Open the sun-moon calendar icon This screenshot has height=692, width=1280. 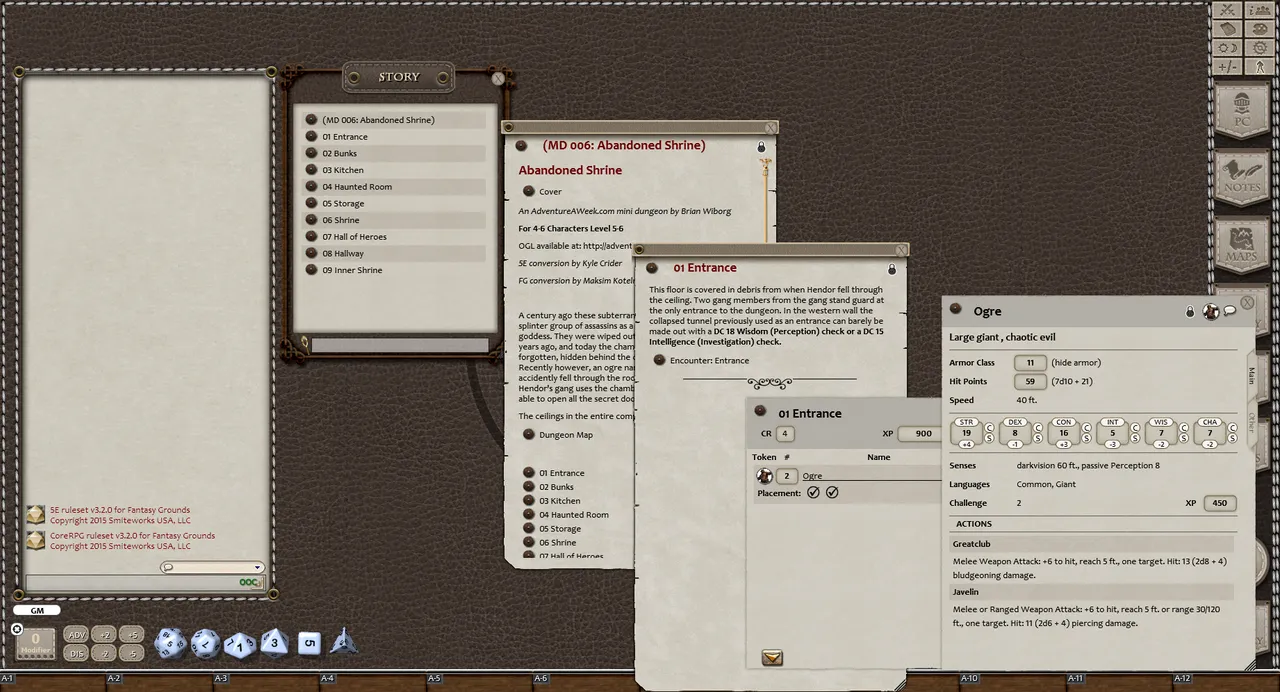click(x=1228, y=48)
